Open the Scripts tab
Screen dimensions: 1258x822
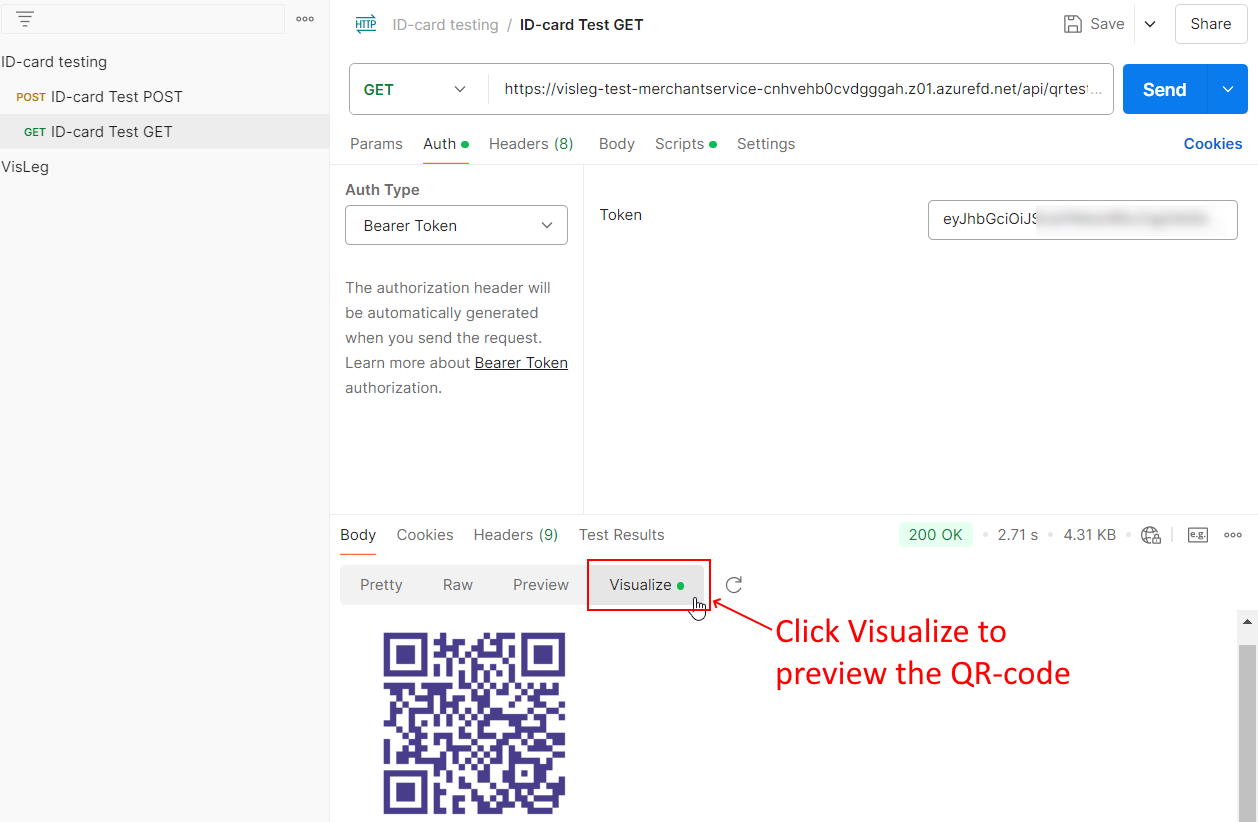(x=686, y=144)
